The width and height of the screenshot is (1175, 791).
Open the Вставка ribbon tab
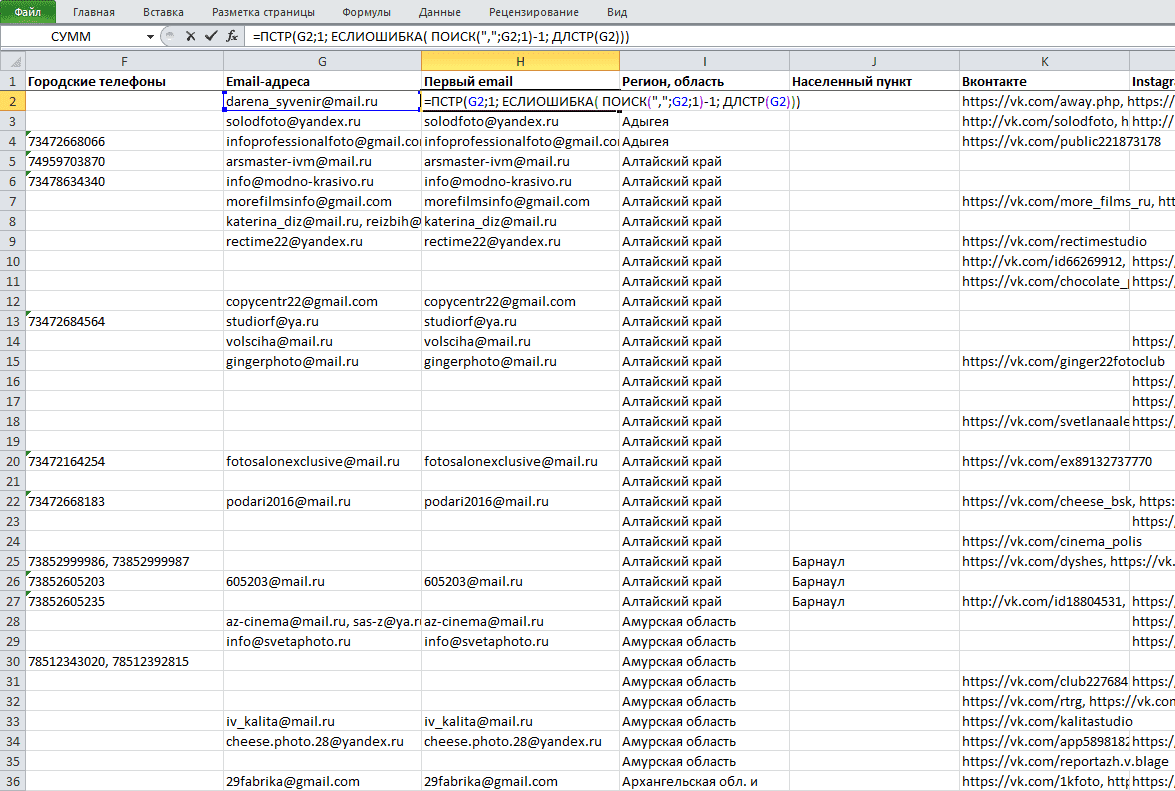[163, 12]
